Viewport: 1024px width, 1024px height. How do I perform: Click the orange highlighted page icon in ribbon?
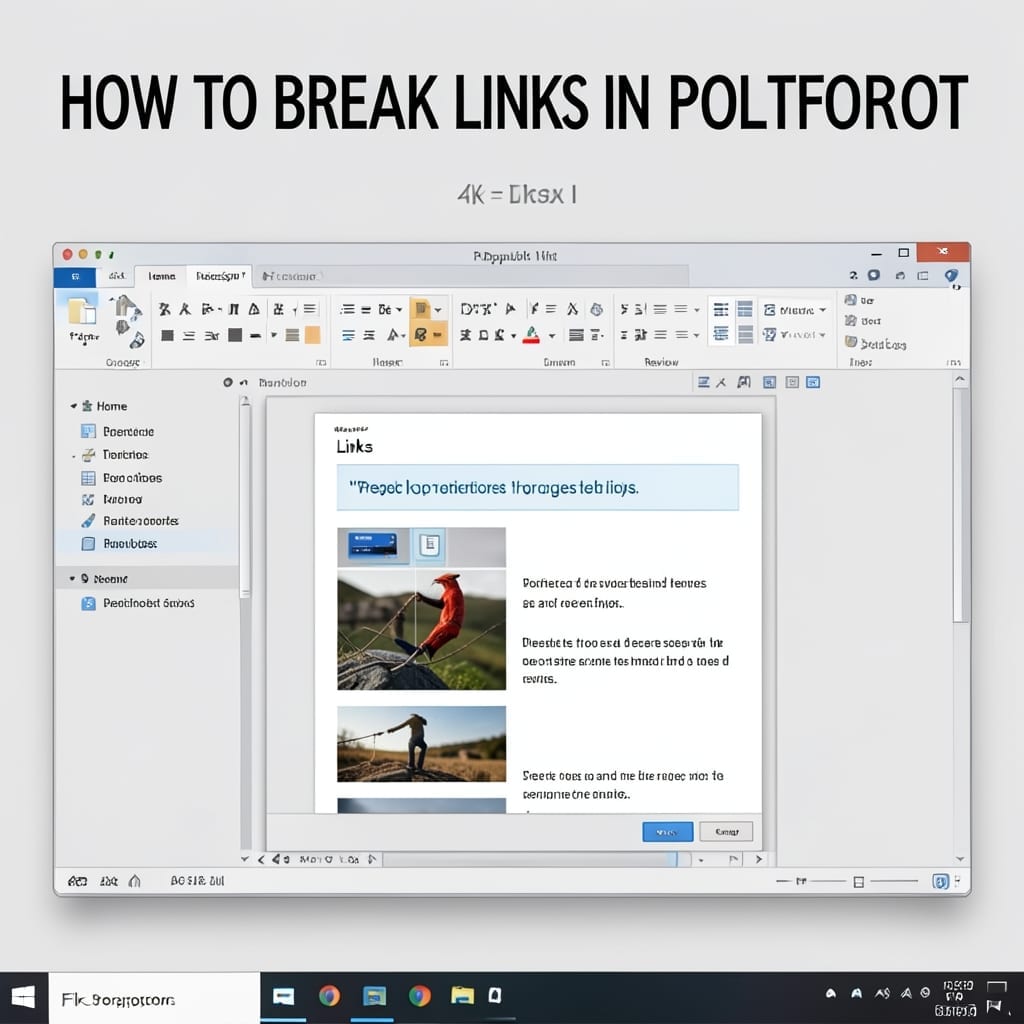coord(421,308)
